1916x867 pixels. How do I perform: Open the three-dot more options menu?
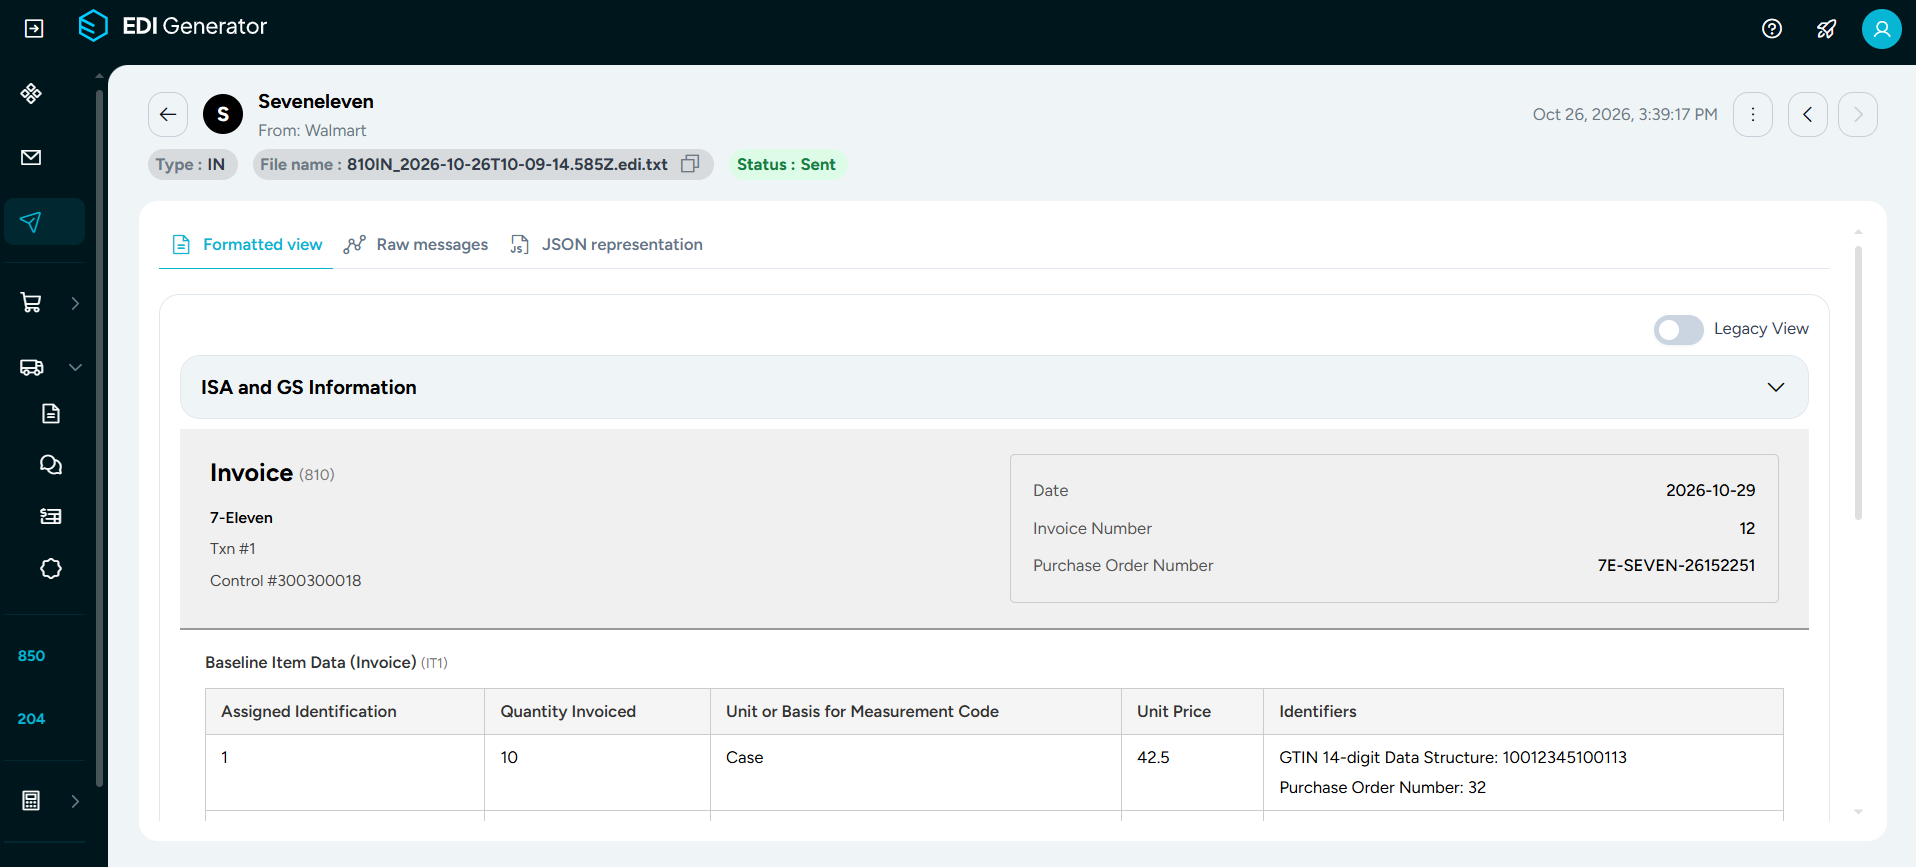click(1753, 114)
